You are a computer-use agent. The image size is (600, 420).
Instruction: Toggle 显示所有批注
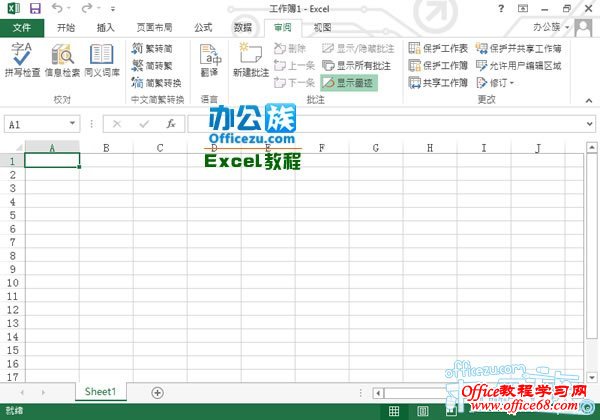click(x=357, y=65)
